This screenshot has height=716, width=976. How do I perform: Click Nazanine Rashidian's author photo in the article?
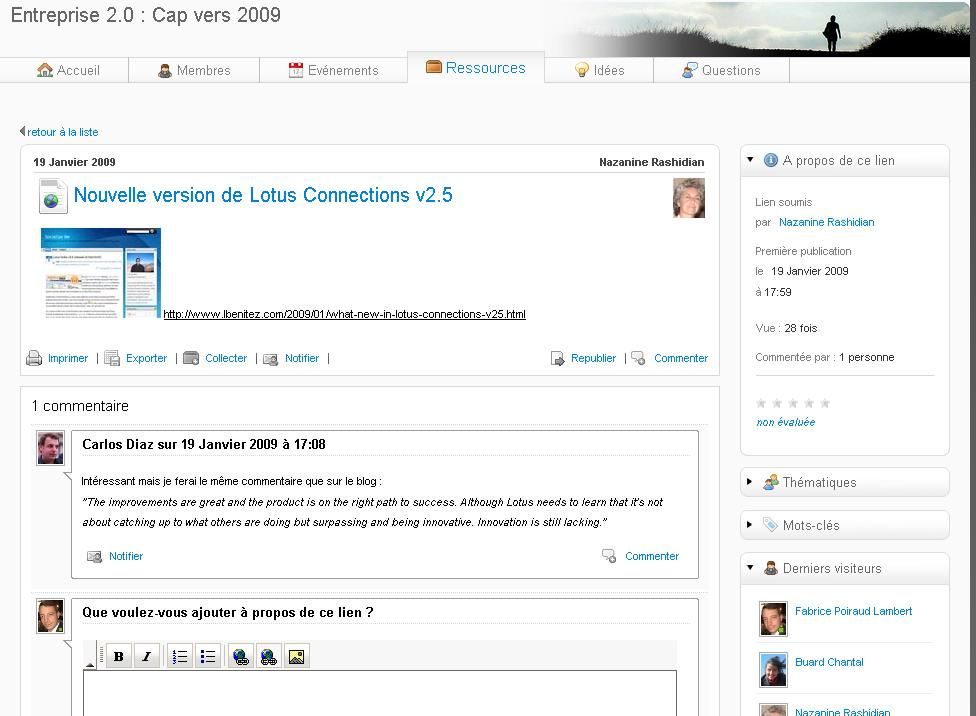pyautogui.click(x=688, y=198)
